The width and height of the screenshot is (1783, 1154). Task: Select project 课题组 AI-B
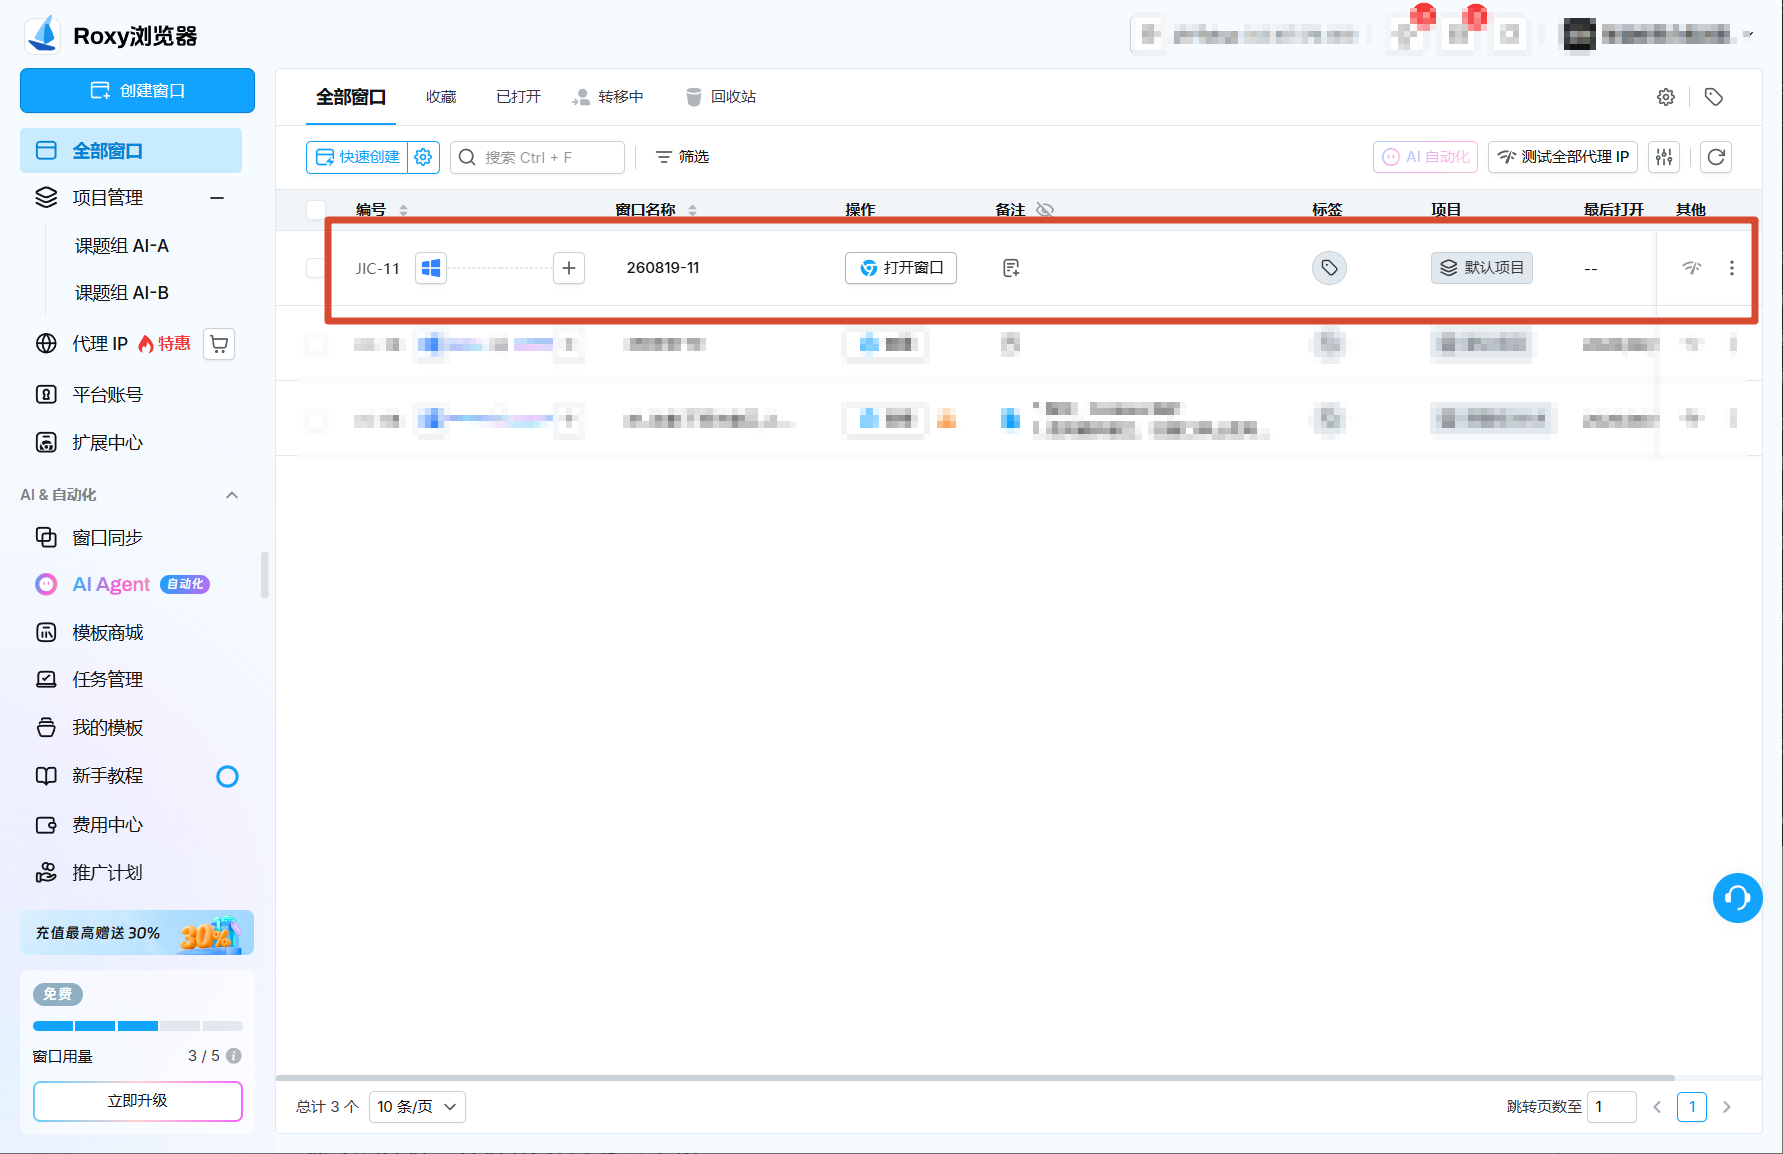[122, 293]
